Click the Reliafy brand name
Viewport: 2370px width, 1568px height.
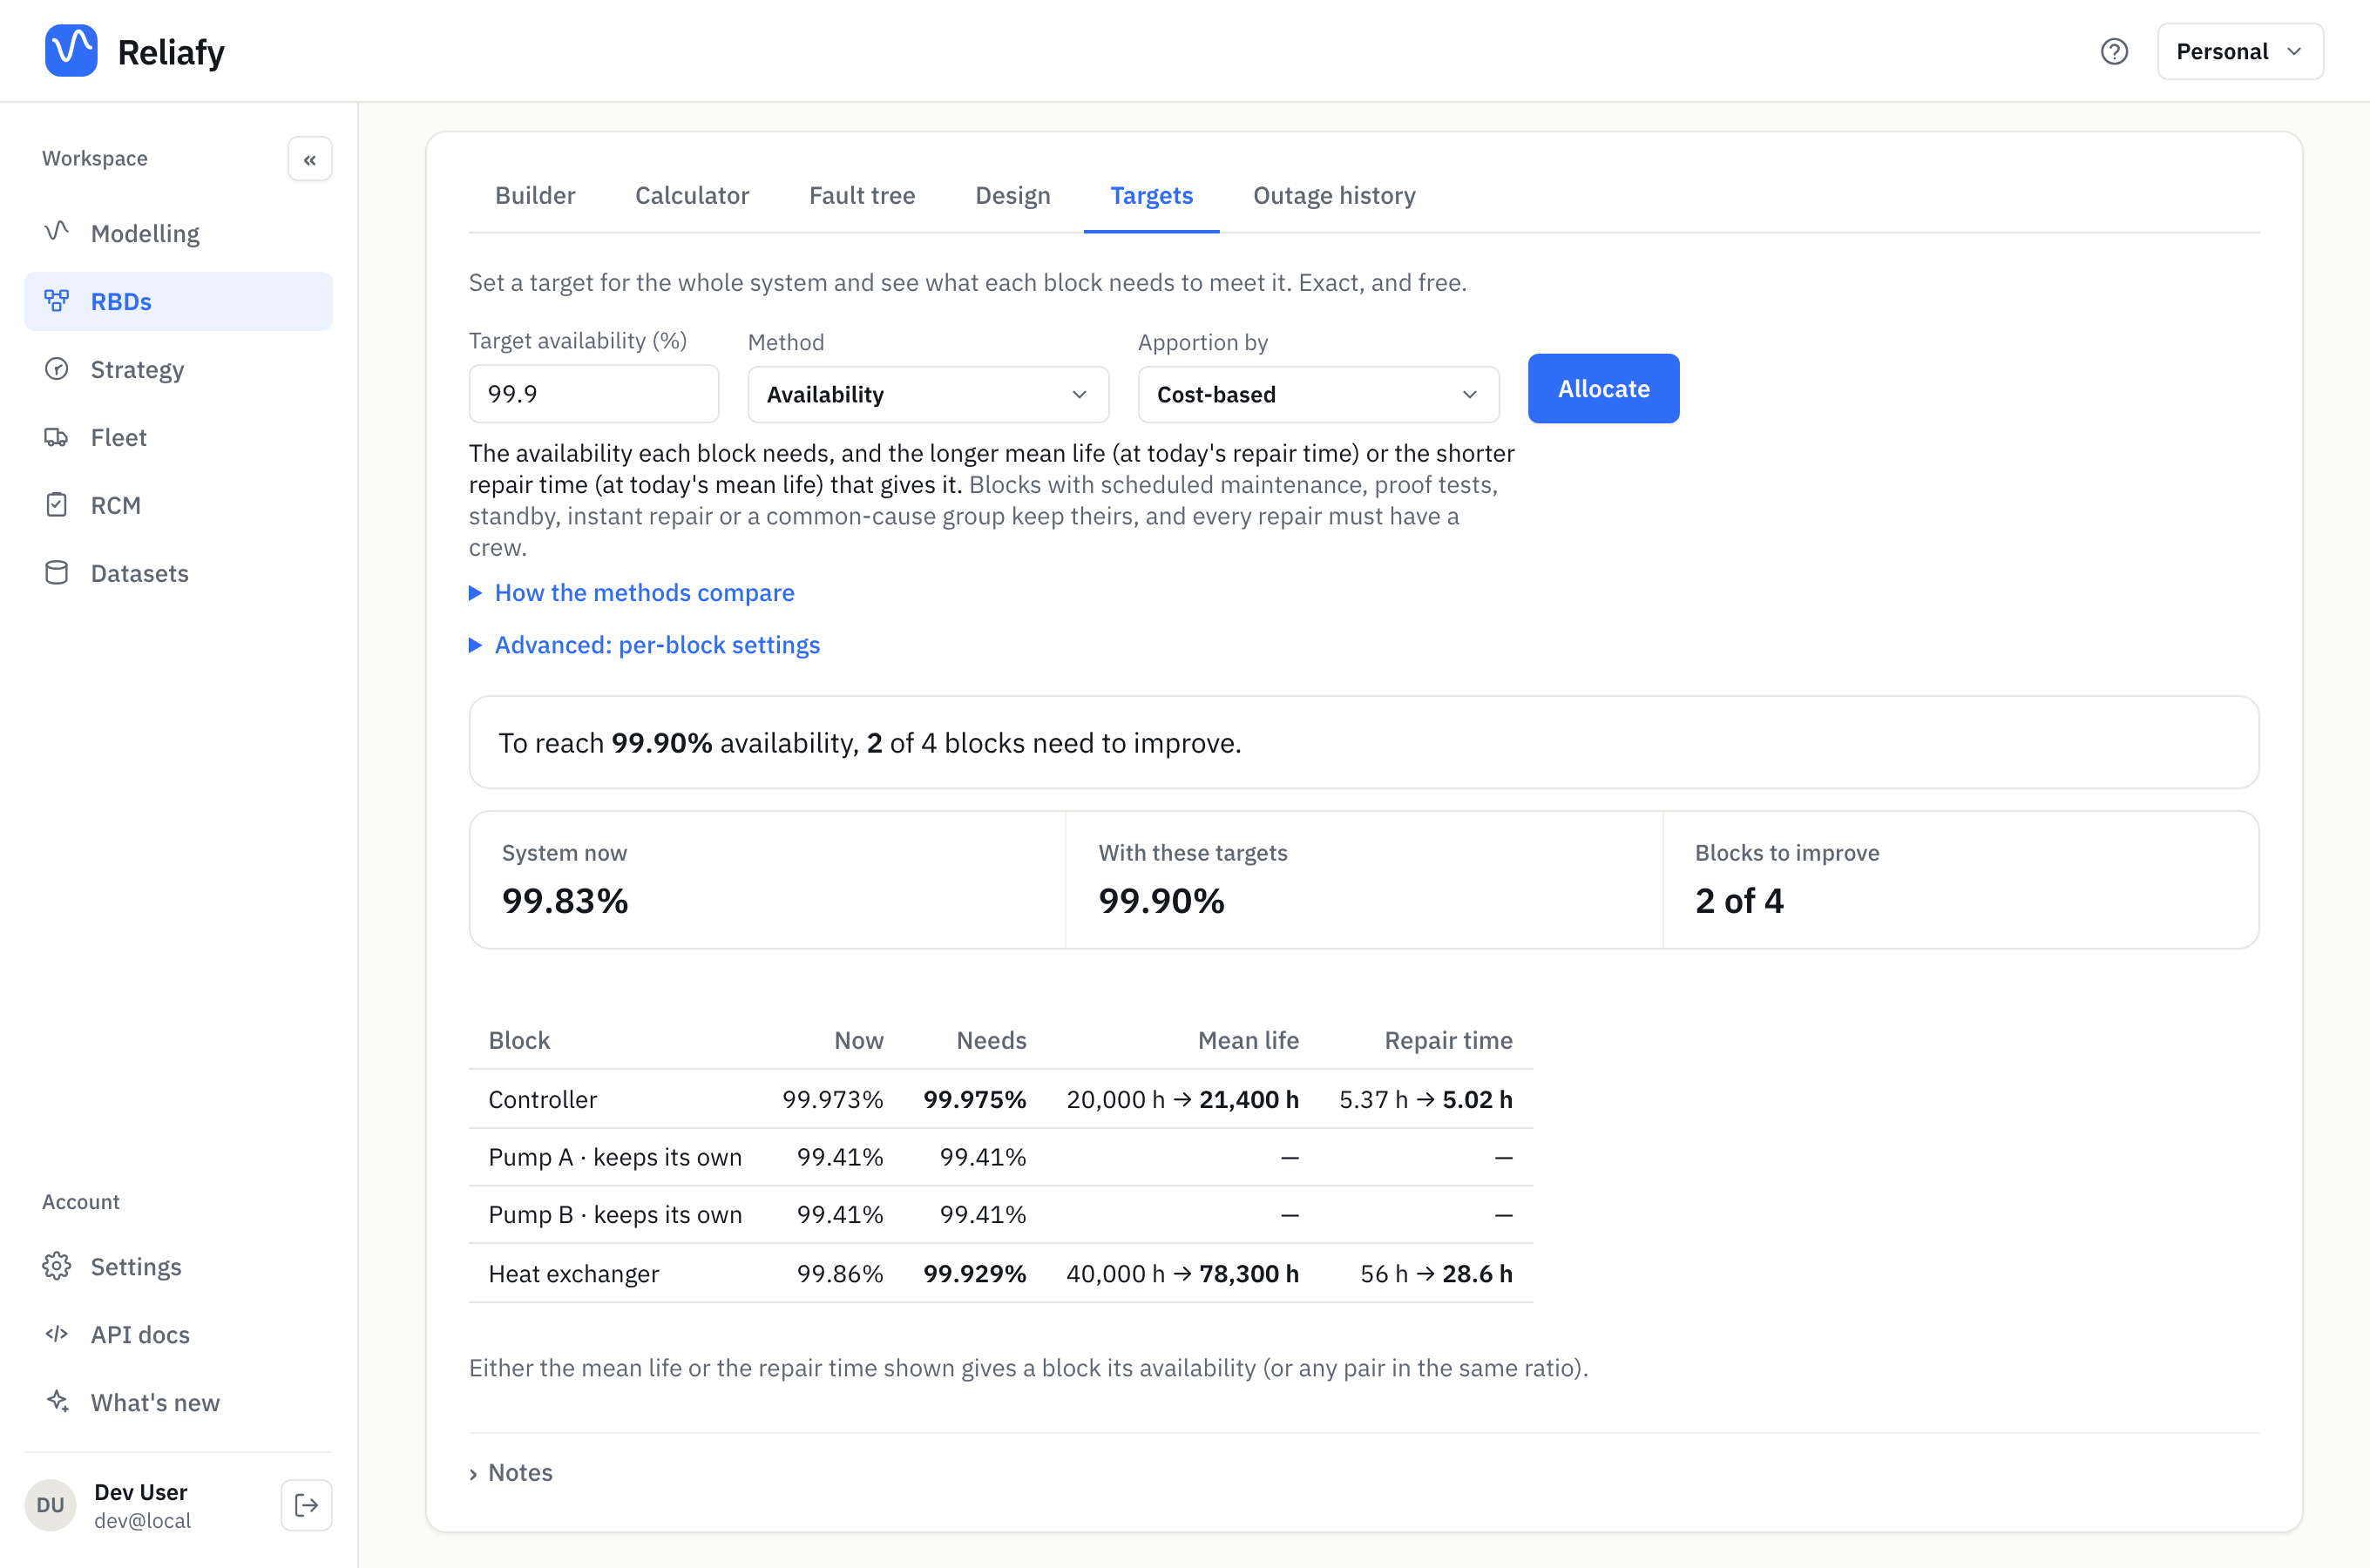(x=171, y=52)
